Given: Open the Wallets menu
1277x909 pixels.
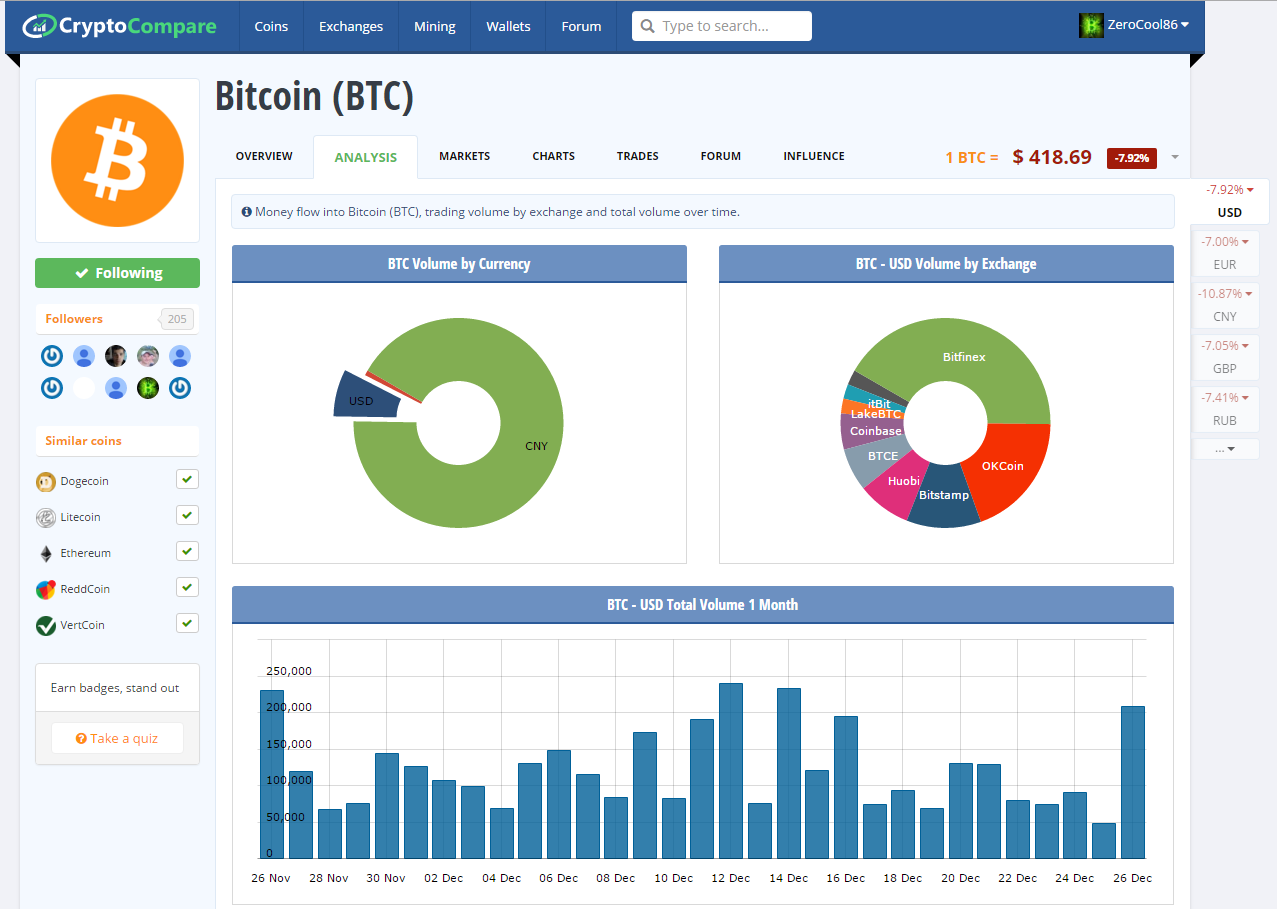Looking at the screenshot, I should (509, 26).
